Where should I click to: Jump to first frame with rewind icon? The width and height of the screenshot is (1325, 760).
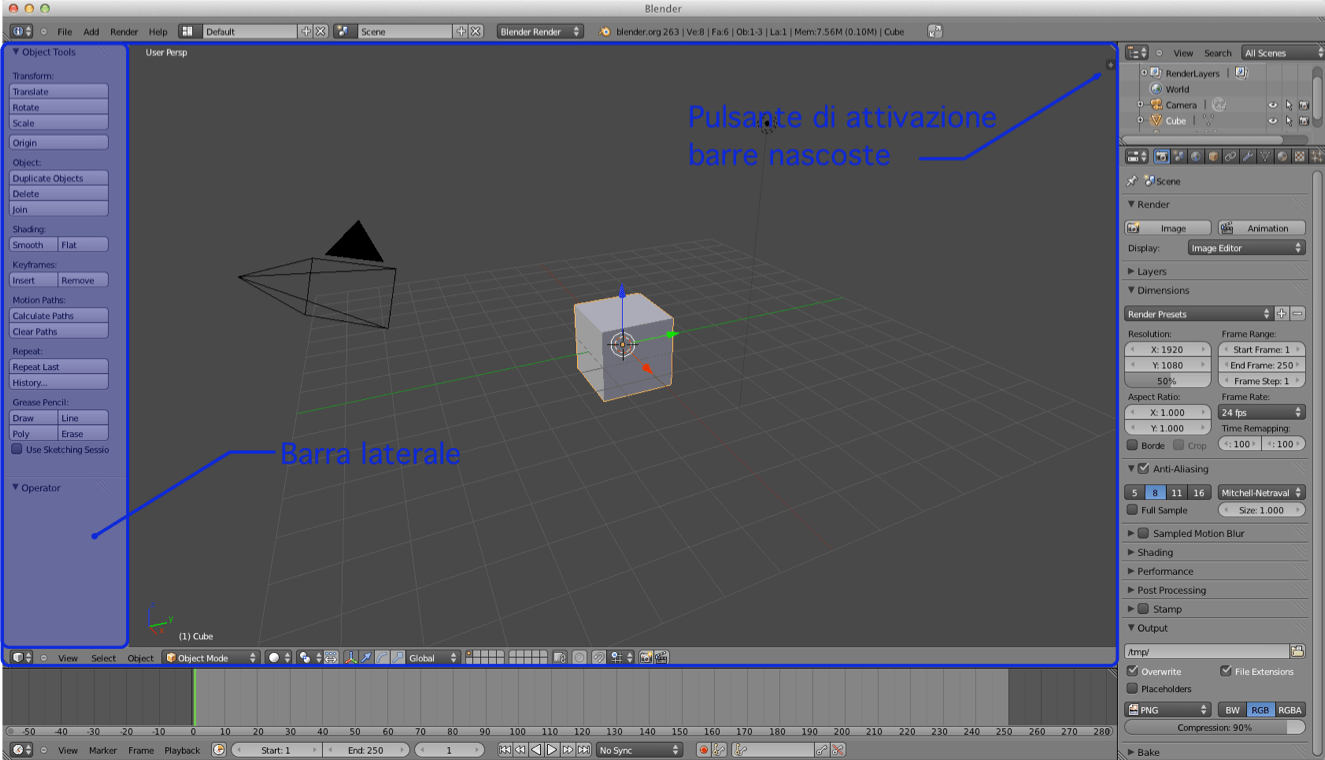click(505, 749)
